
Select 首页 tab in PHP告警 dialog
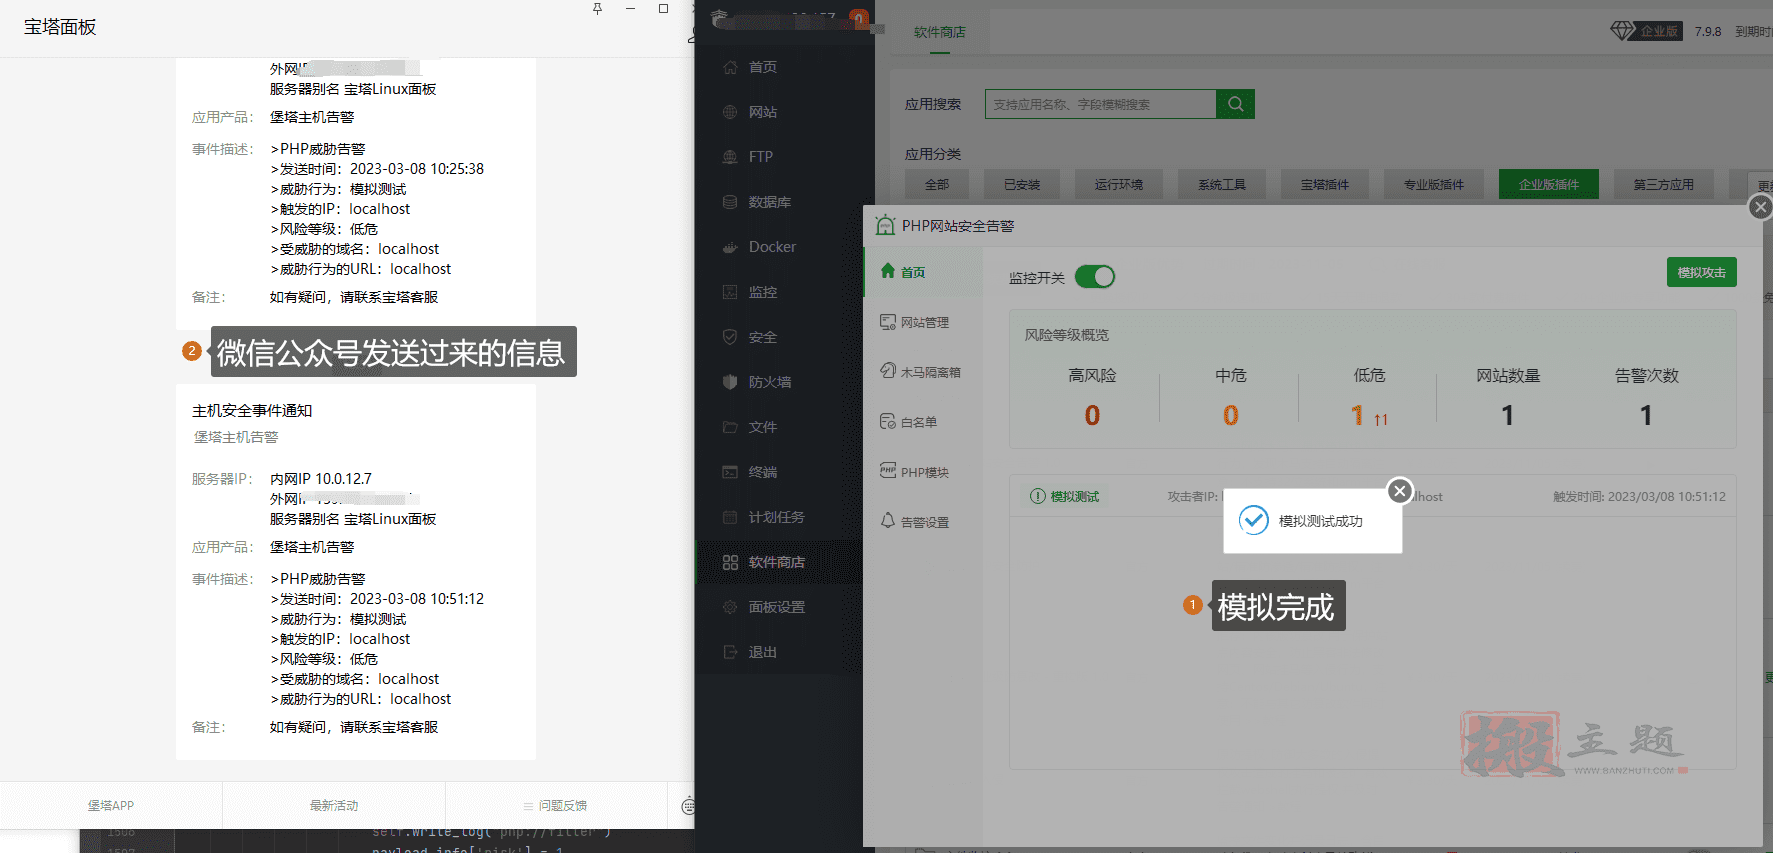[913, 272]
